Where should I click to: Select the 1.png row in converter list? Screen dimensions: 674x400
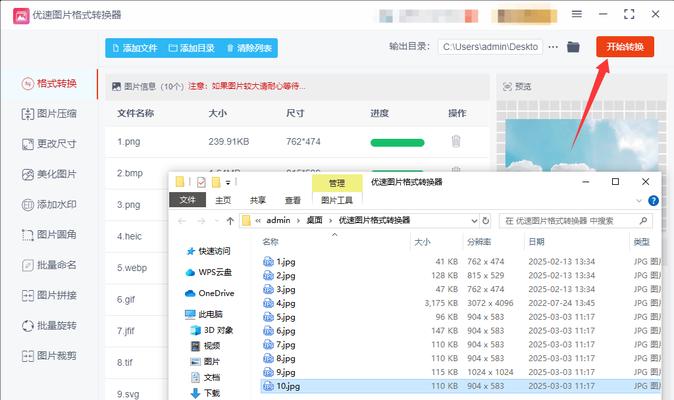coord(297,142)
